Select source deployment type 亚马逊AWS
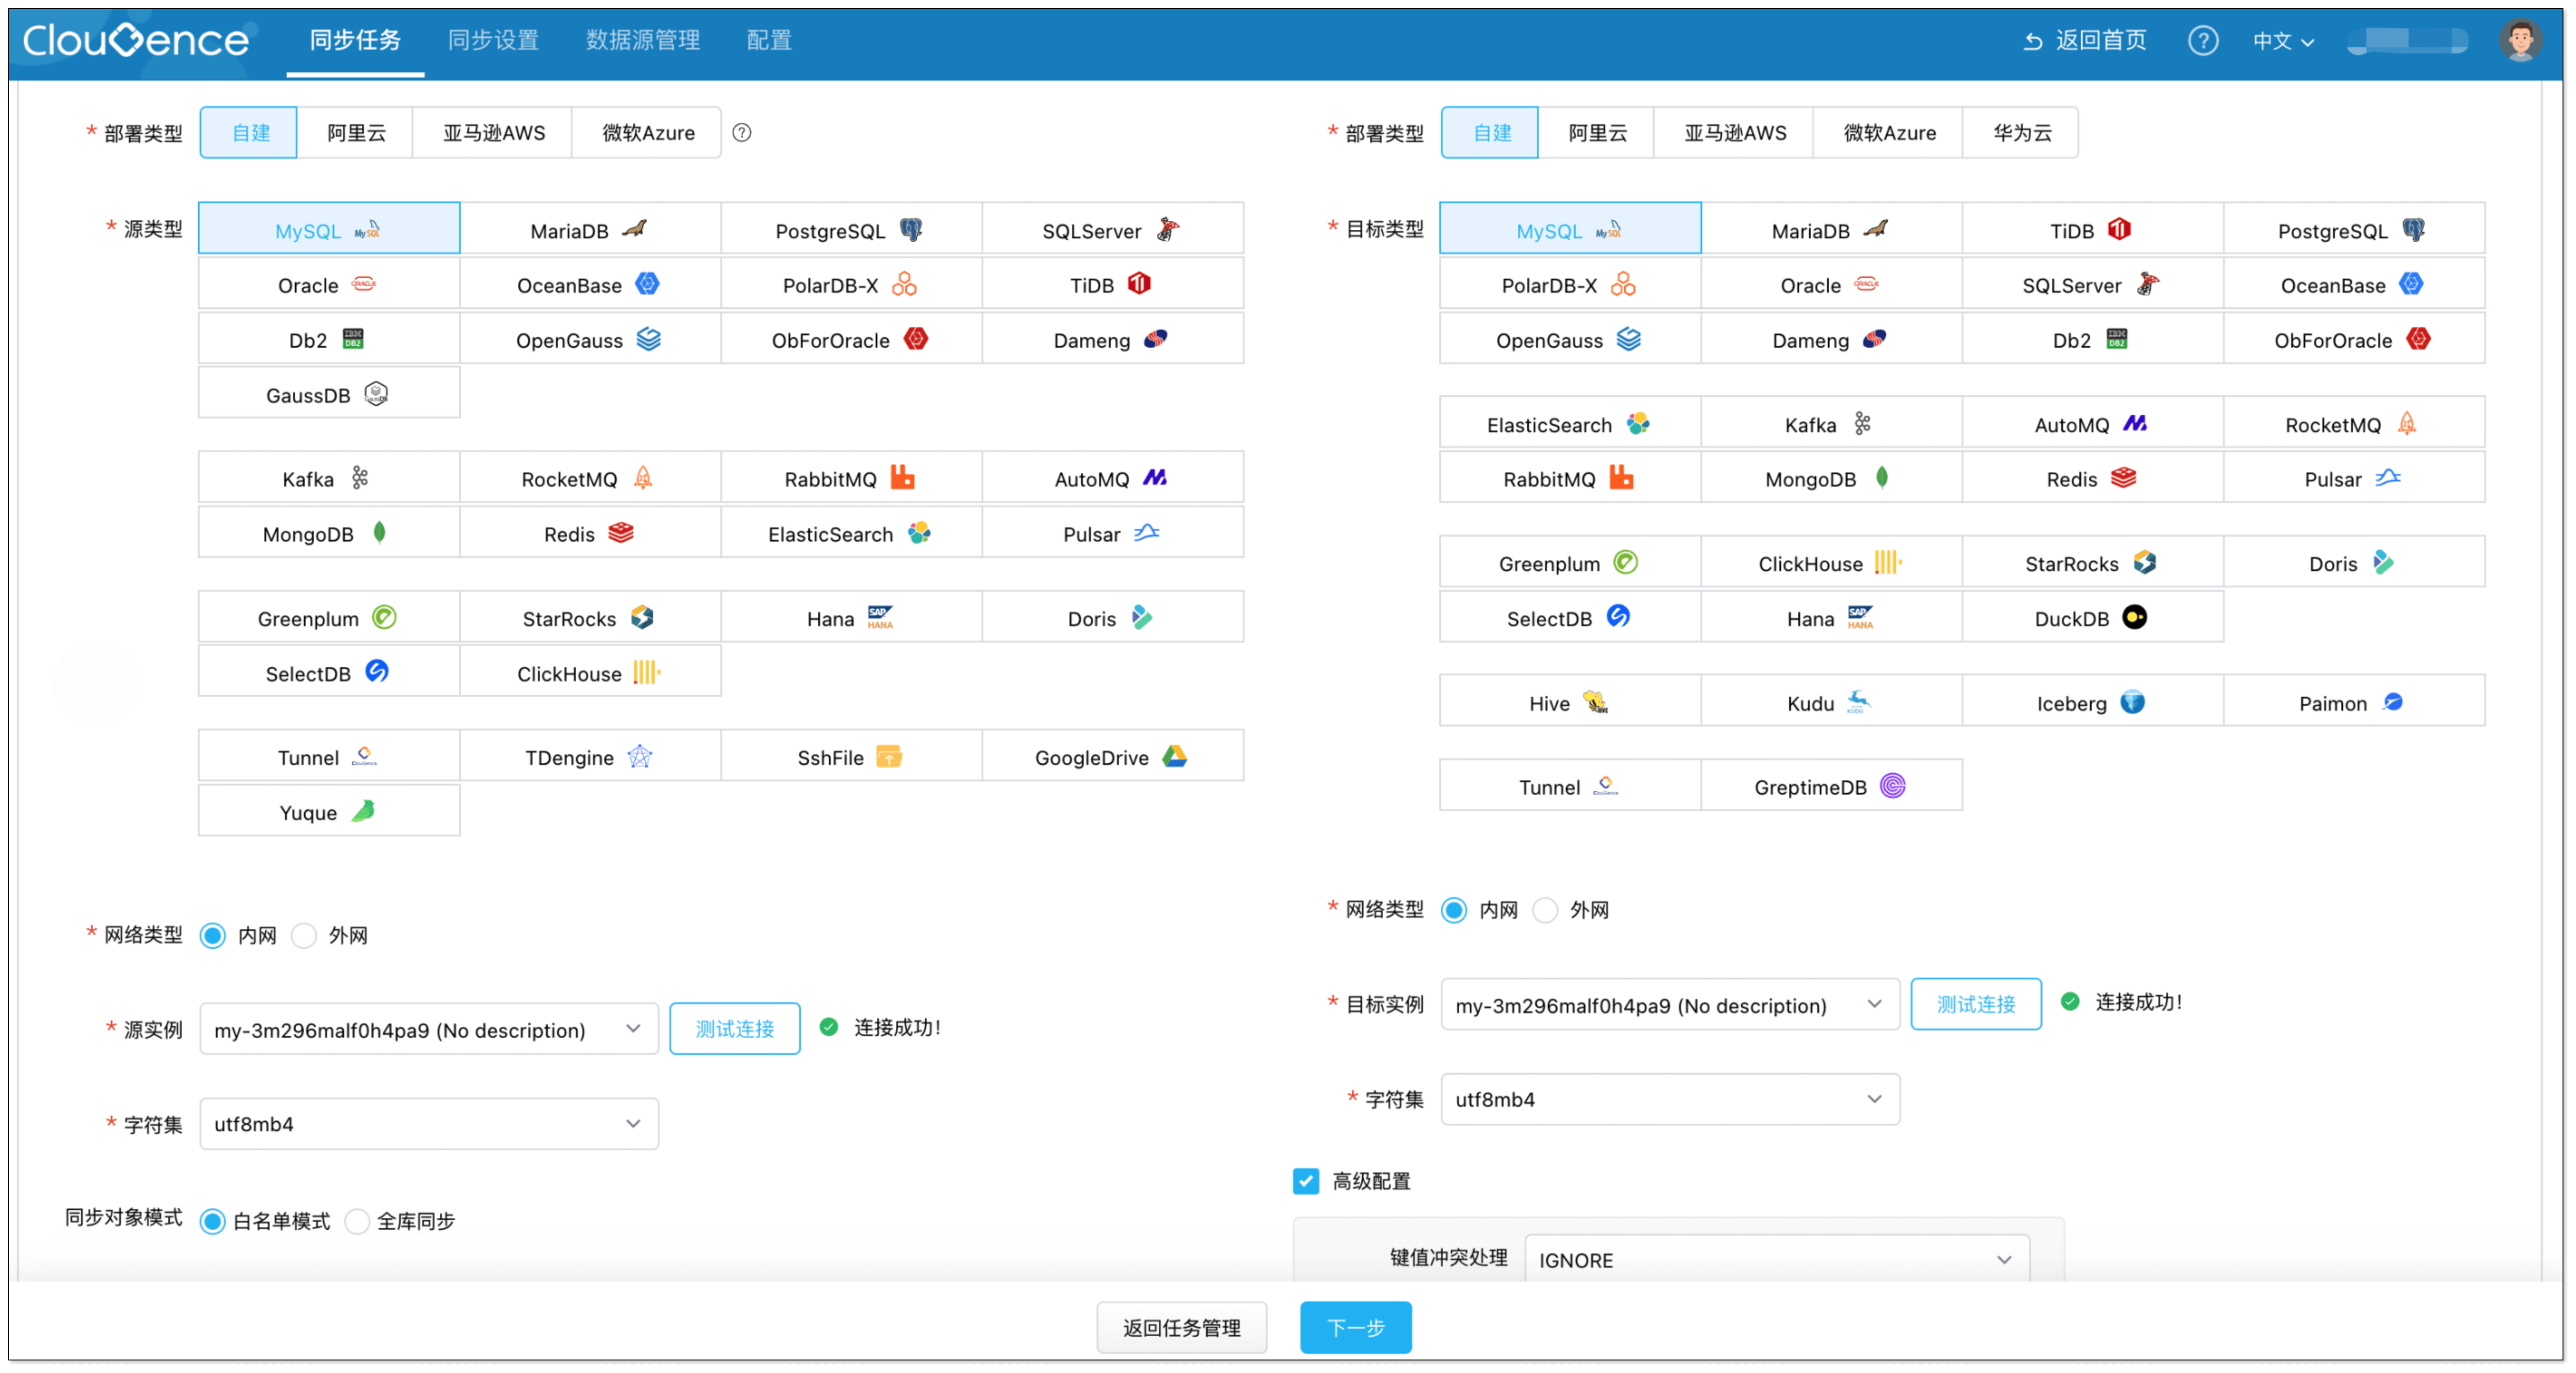Image resolution: width=2576 pixels, height=1373 pixels. [494, 132]
